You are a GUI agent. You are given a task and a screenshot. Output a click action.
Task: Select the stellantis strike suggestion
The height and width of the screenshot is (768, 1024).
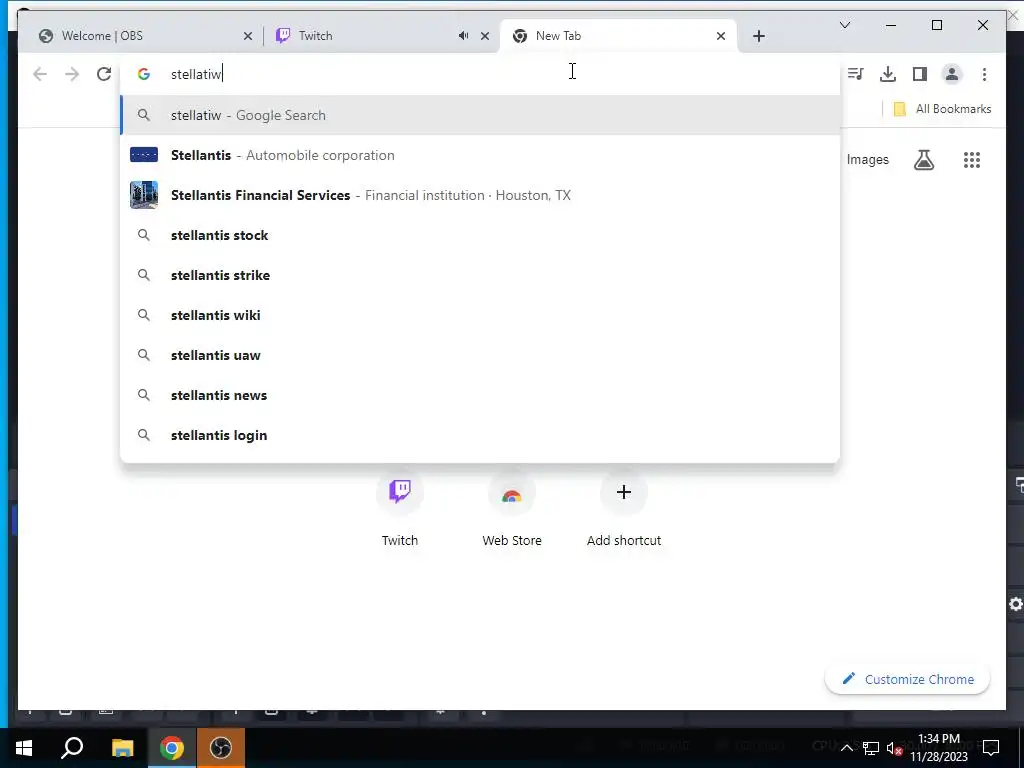(x=480, y=275)
